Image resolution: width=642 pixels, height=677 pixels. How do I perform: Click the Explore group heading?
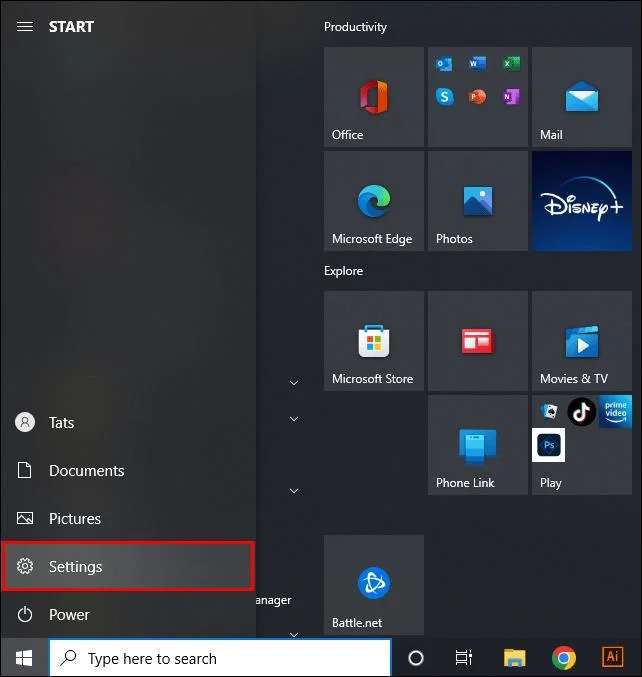click(344, 271)
